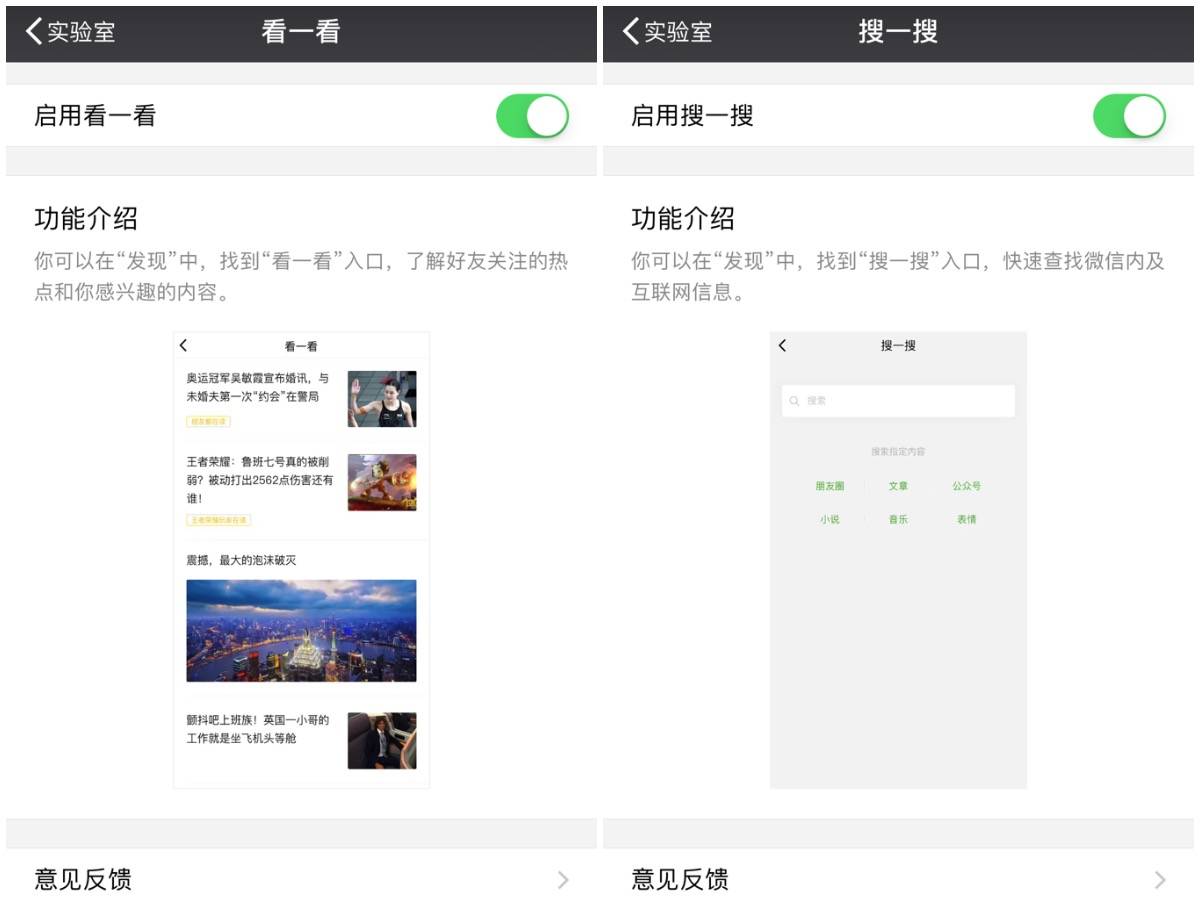The width and height of the screenshot is (1200, 900).
Task: Click headline 王者荣耀：鲁班七号真的被削弱
Action: [x=260, y=479]
